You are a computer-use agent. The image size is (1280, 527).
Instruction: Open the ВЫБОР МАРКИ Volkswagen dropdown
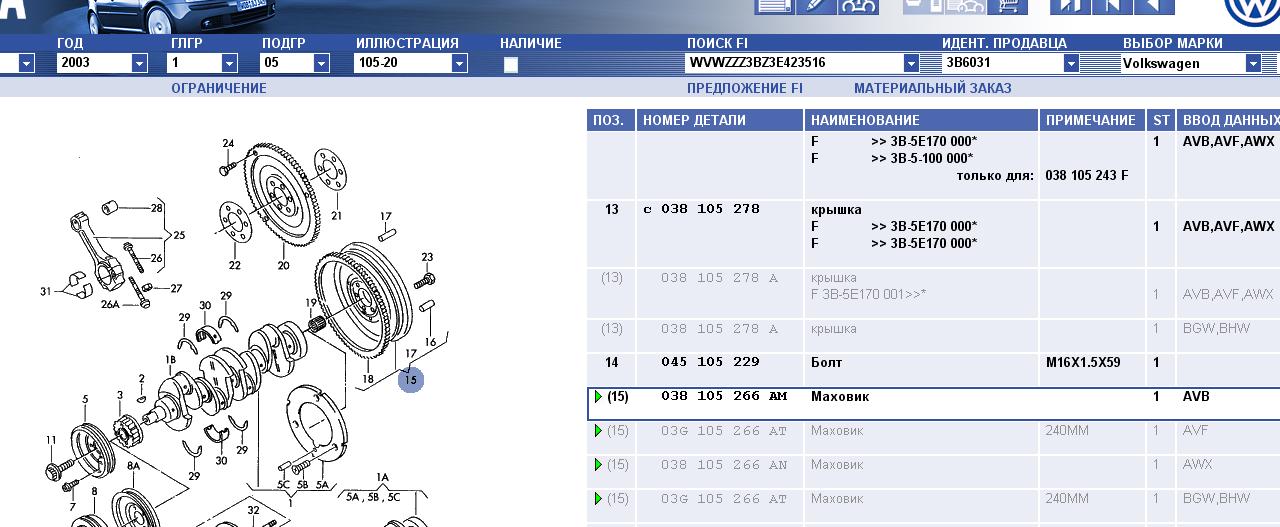coord(1253,63)
